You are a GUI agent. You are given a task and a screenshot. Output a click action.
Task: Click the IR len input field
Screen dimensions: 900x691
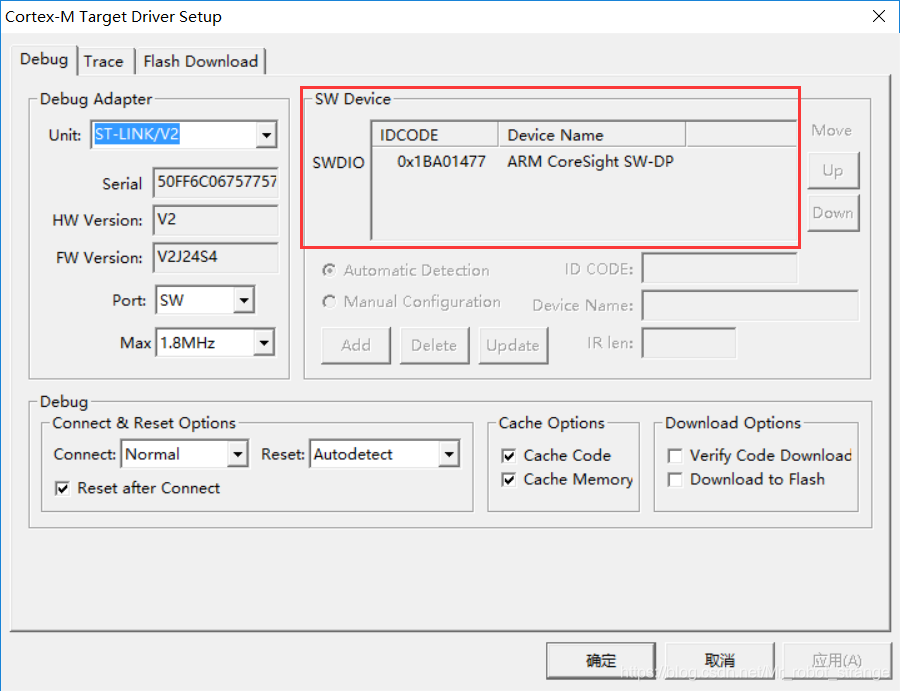[x=689, y=343]
